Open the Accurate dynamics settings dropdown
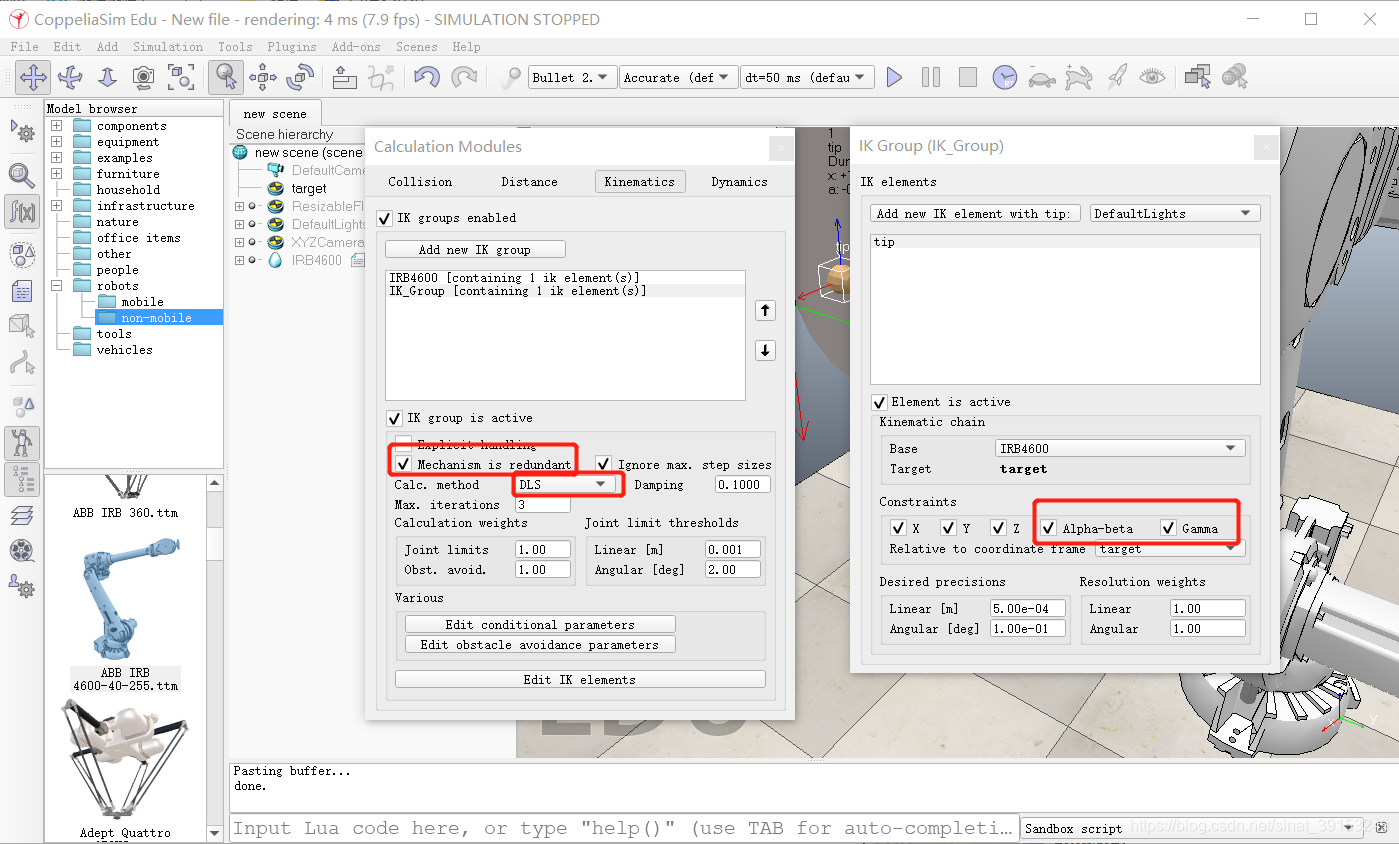This screenshot has width=1399, height=844. point(679,77)
